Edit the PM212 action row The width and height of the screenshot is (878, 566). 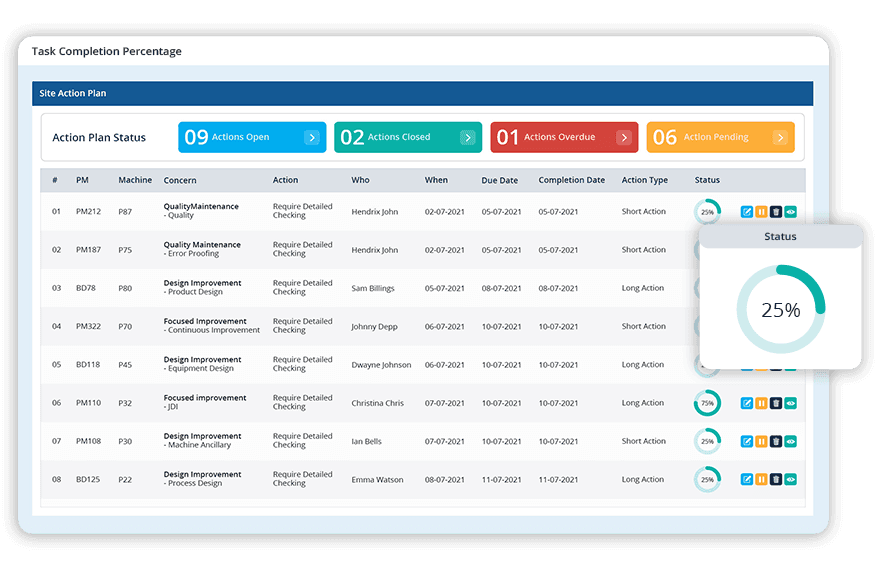(746, 212)
